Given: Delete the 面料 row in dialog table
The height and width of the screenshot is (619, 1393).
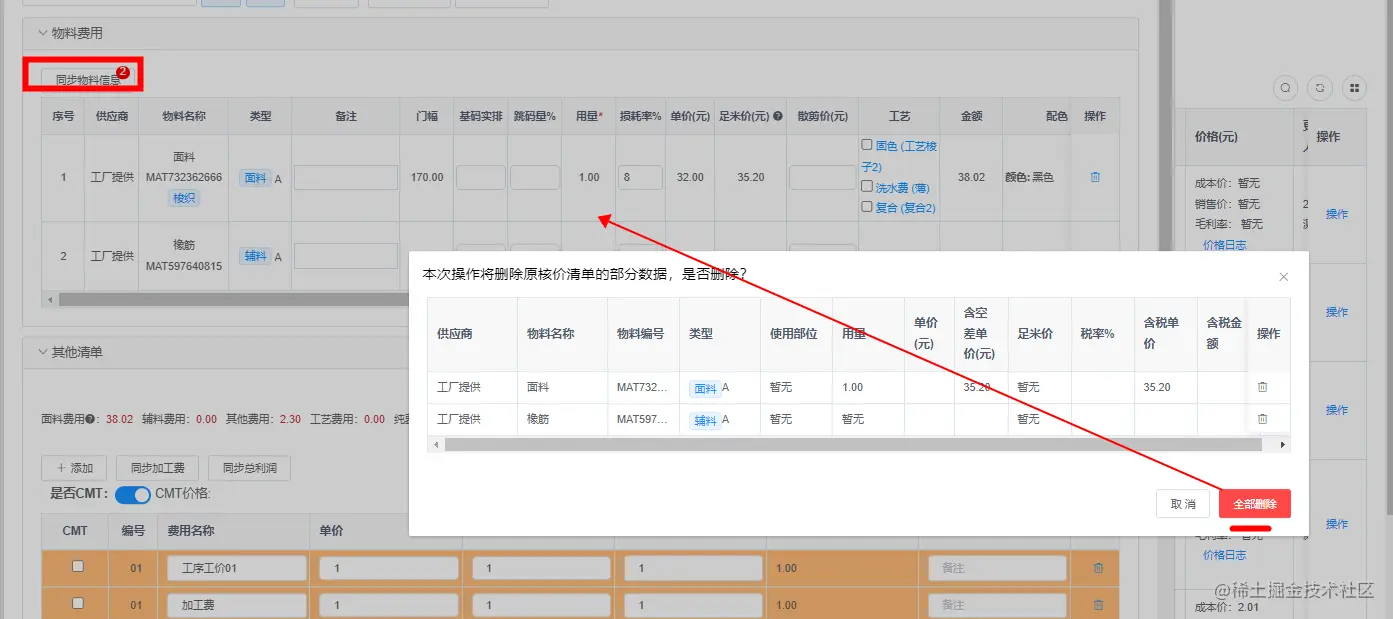Looking at the screenshot, I should (x=1262, y=387).
